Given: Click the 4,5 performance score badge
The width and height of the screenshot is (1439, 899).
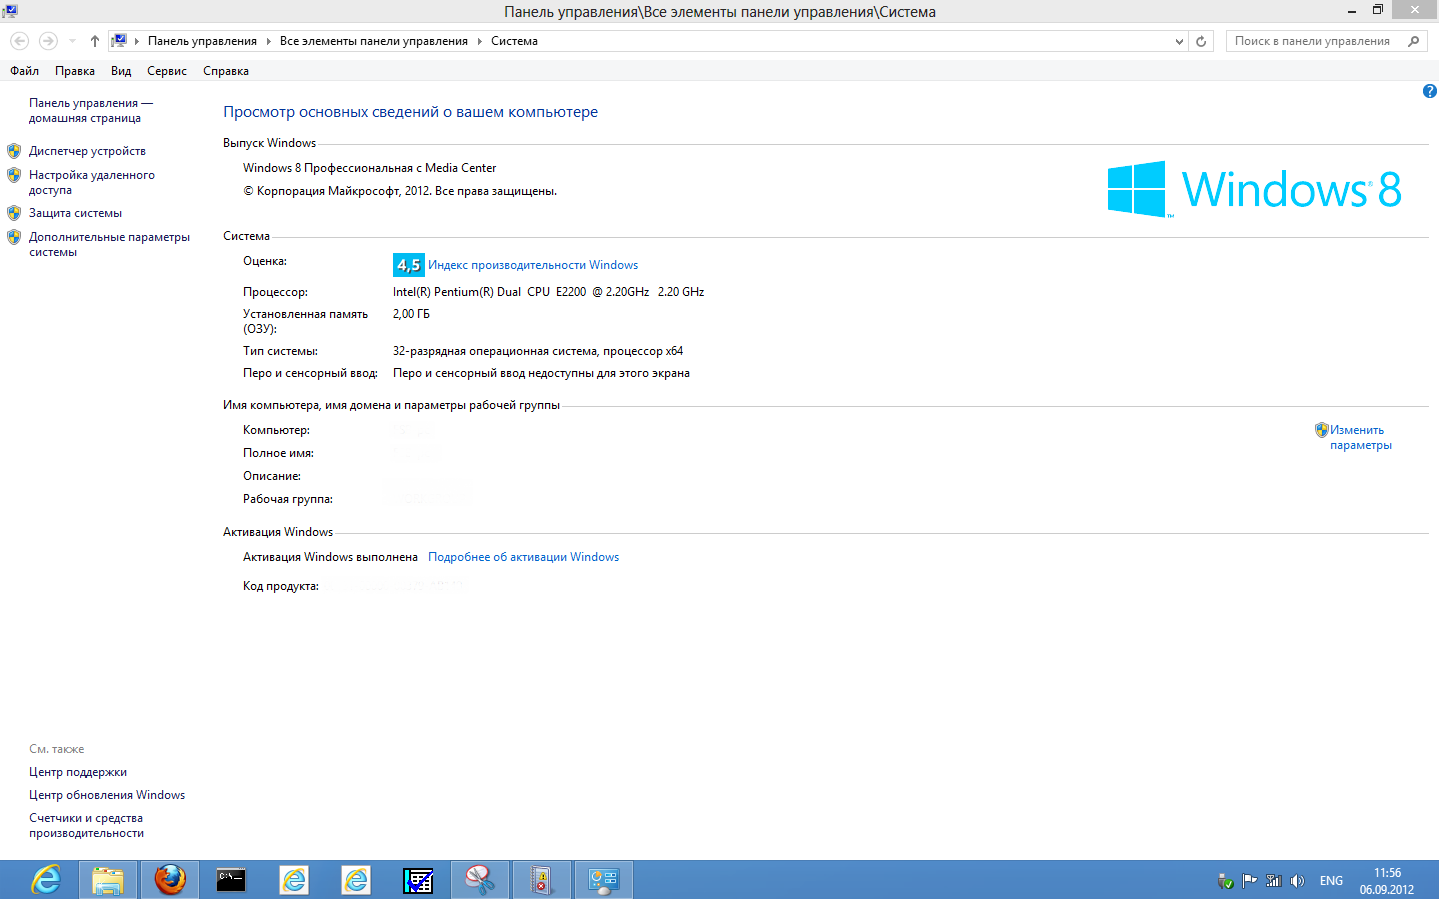Looking at the screenshot, I should pos(408,265).
